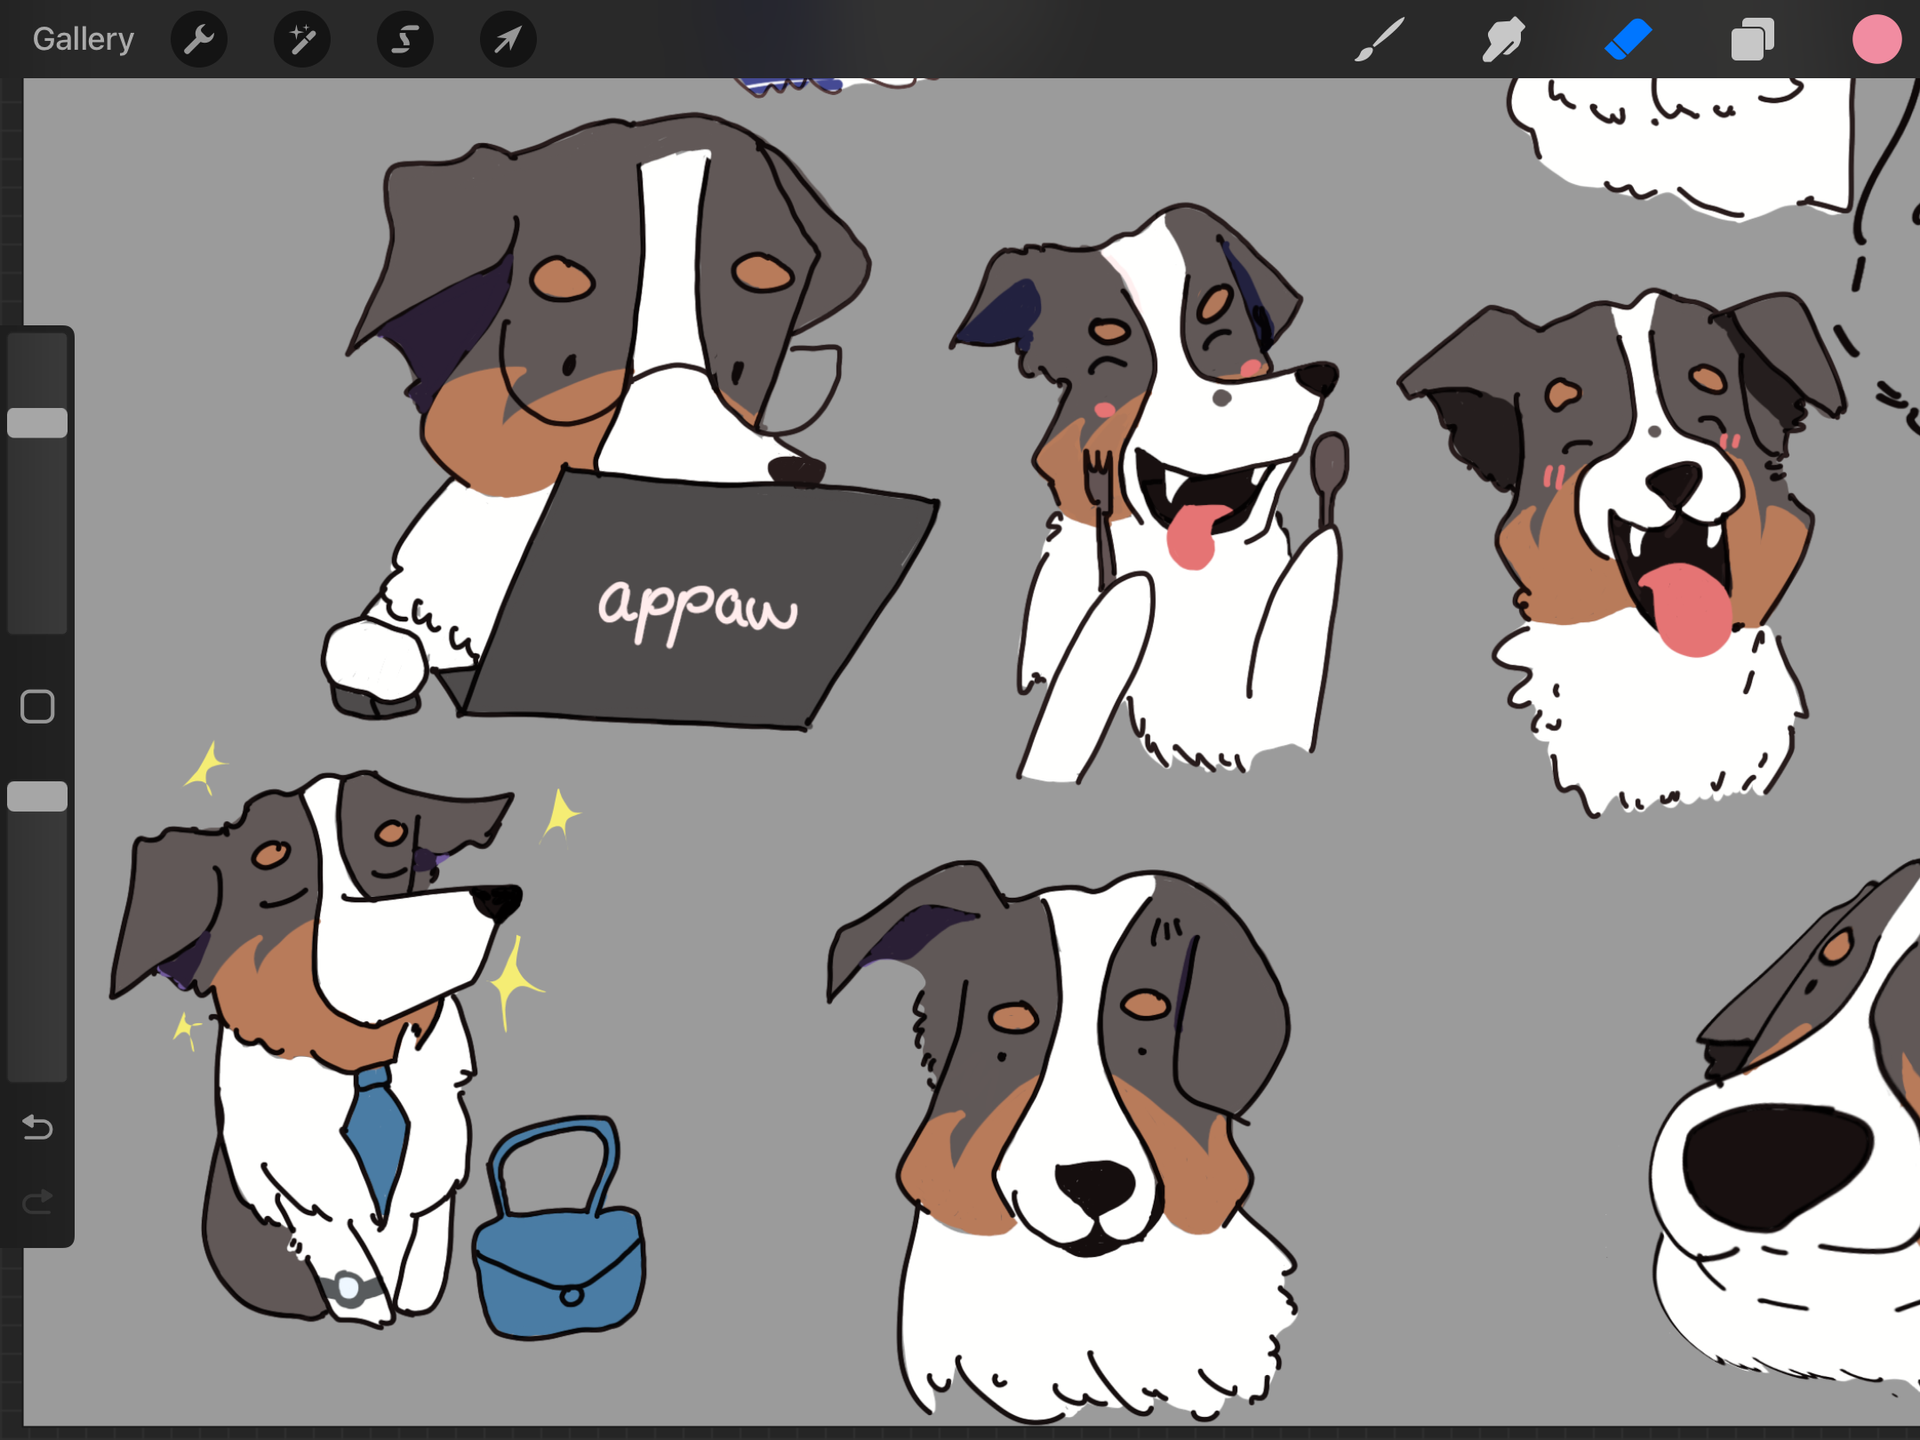Click the brush size slider handle
The height and width of the screenshot is (1440, 1920).
(x=38, y=423)
